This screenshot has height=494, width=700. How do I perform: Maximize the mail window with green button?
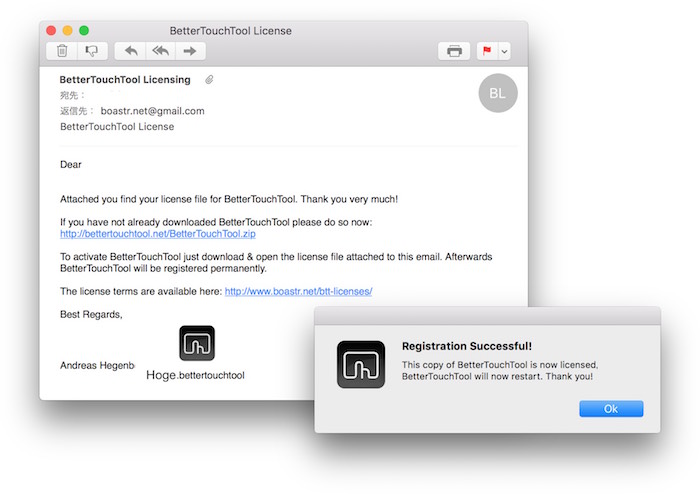tap(84, 30)
